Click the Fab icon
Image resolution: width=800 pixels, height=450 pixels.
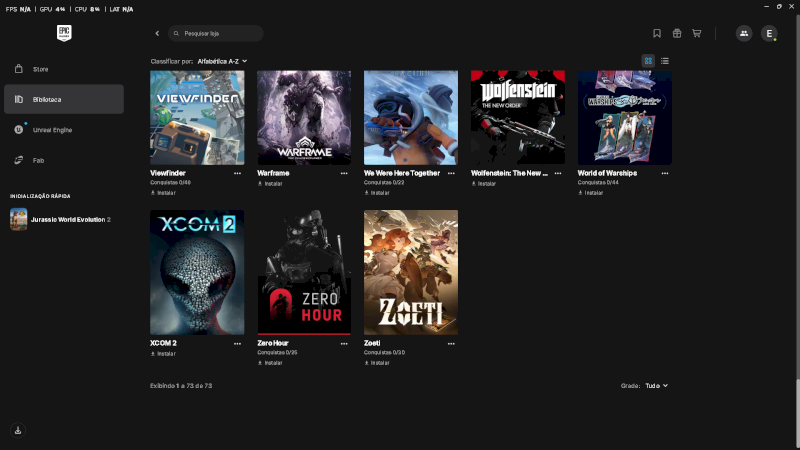click(x=18, y=160)
